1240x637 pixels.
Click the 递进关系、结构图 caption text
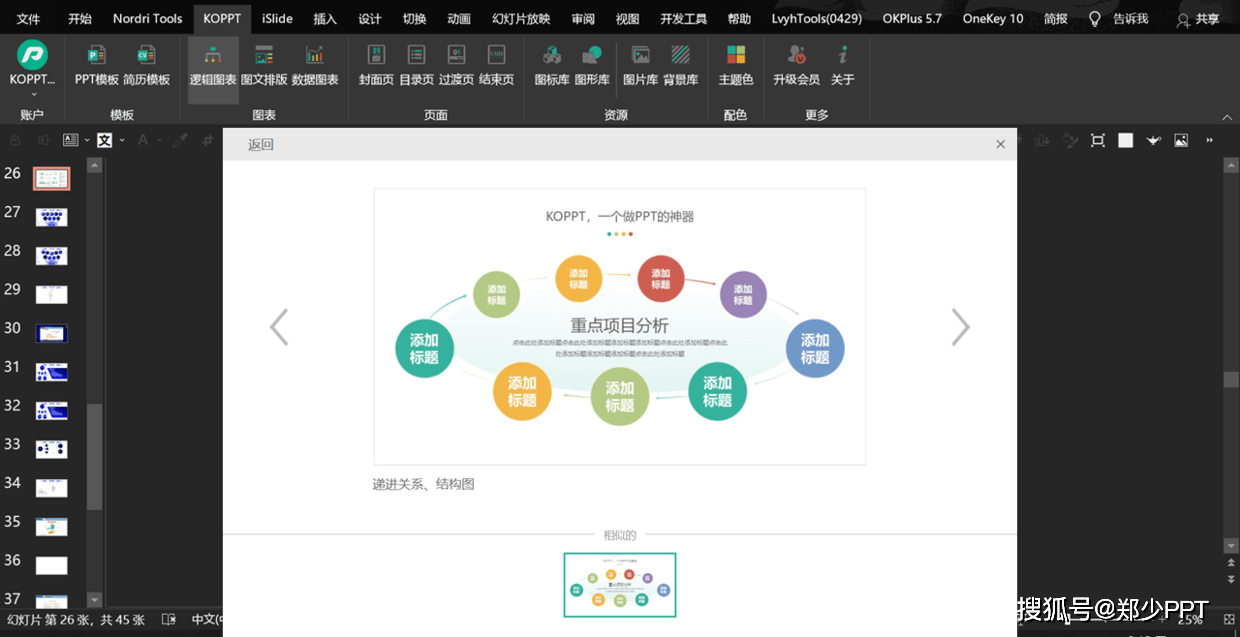(x=424, y=484)
